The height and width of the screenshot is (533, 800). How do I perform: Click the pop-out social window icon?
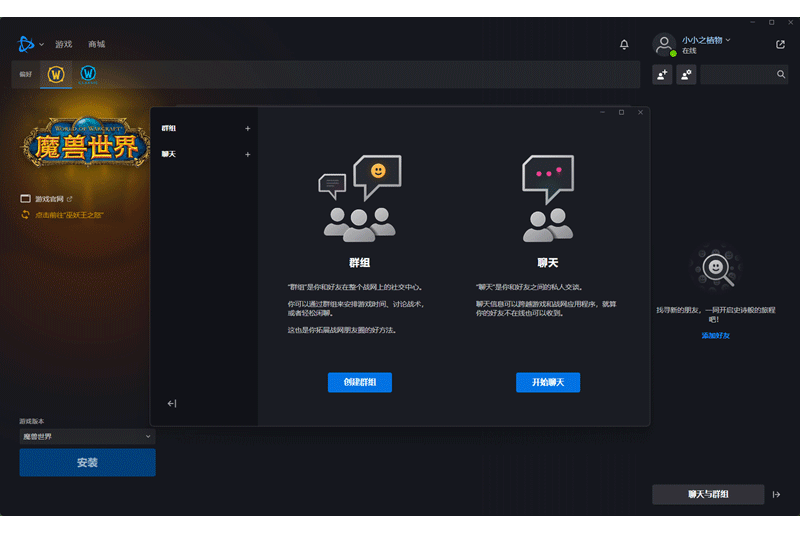click(780, 44)
